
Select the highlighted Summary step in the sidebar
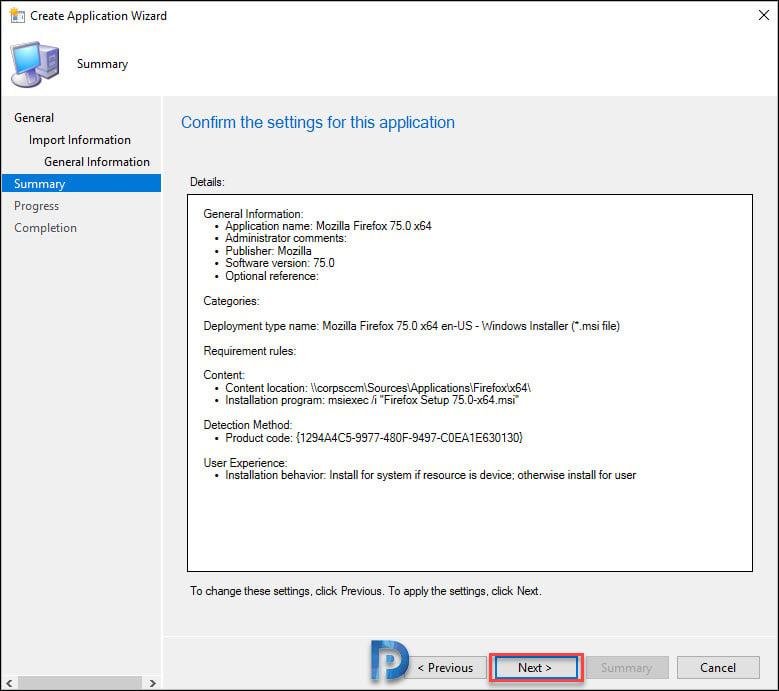tap(40, 184)
